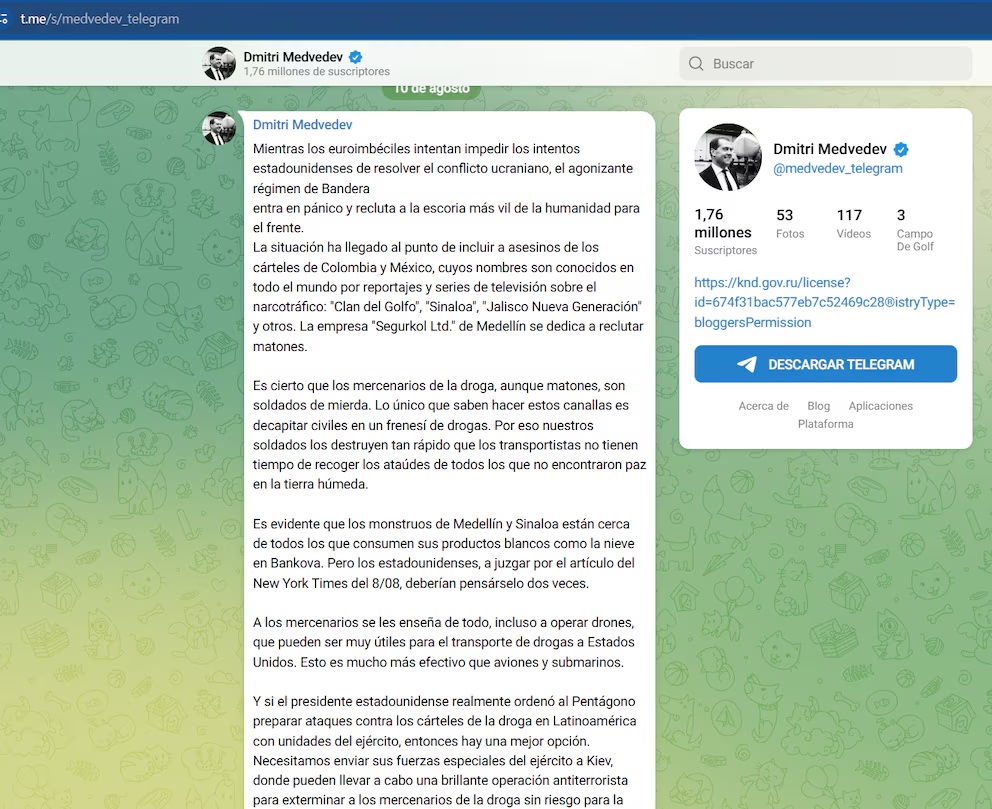Screen dimensions: 992x809
Task: Open the @medvedev_telegram handle link
Action: click(837, 169)
